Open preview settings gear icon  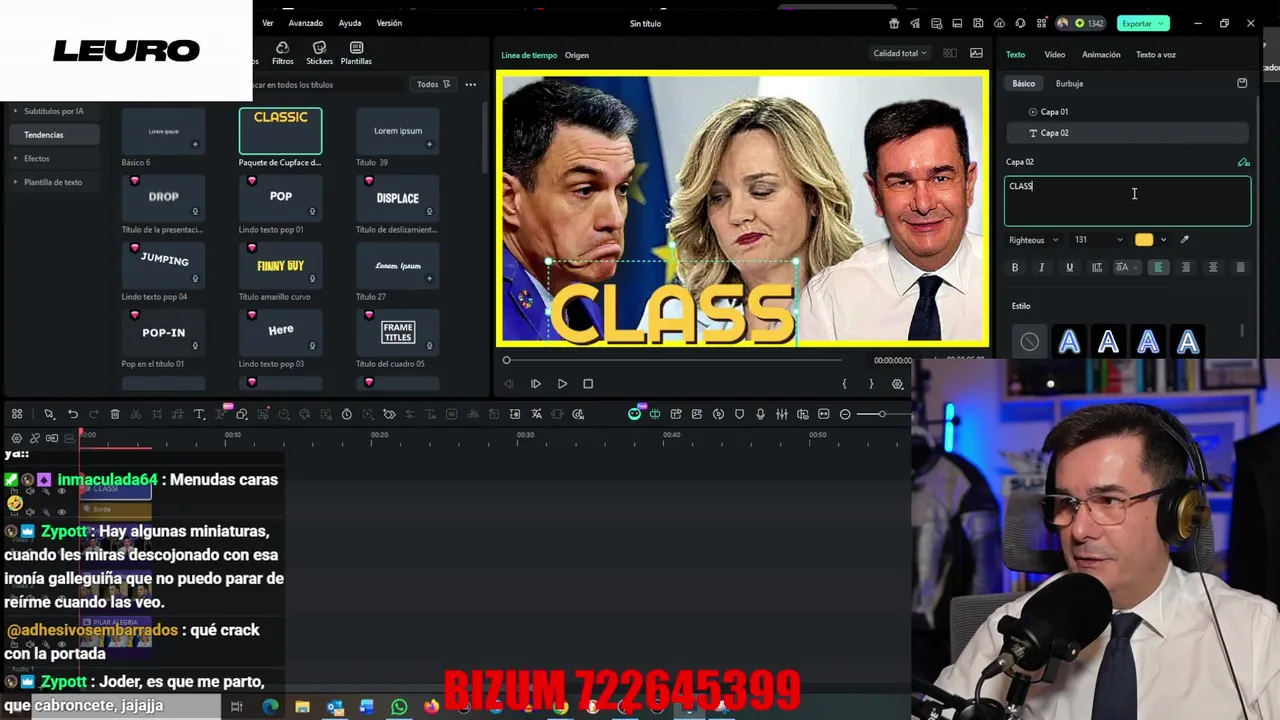pyautogui.click(x=897, y=384)
